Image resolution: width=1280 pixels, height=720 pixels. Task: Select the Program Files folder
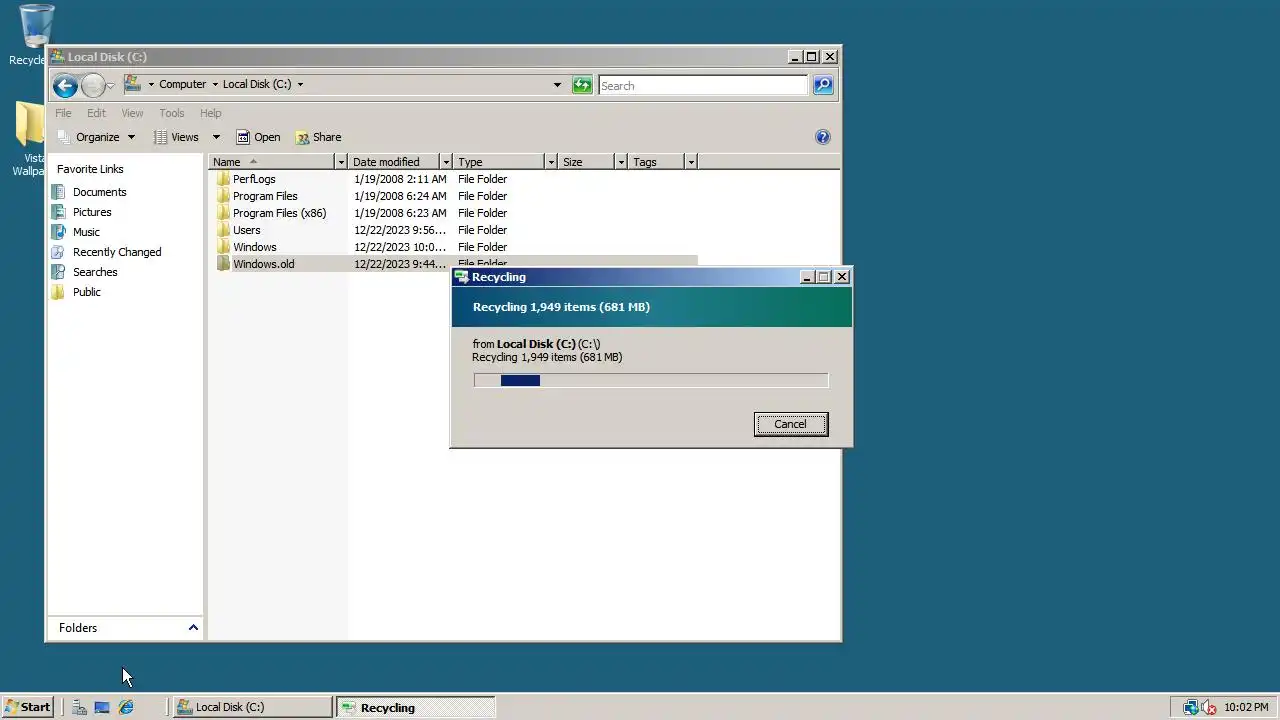pyautogui.click(x=265, y=196)
